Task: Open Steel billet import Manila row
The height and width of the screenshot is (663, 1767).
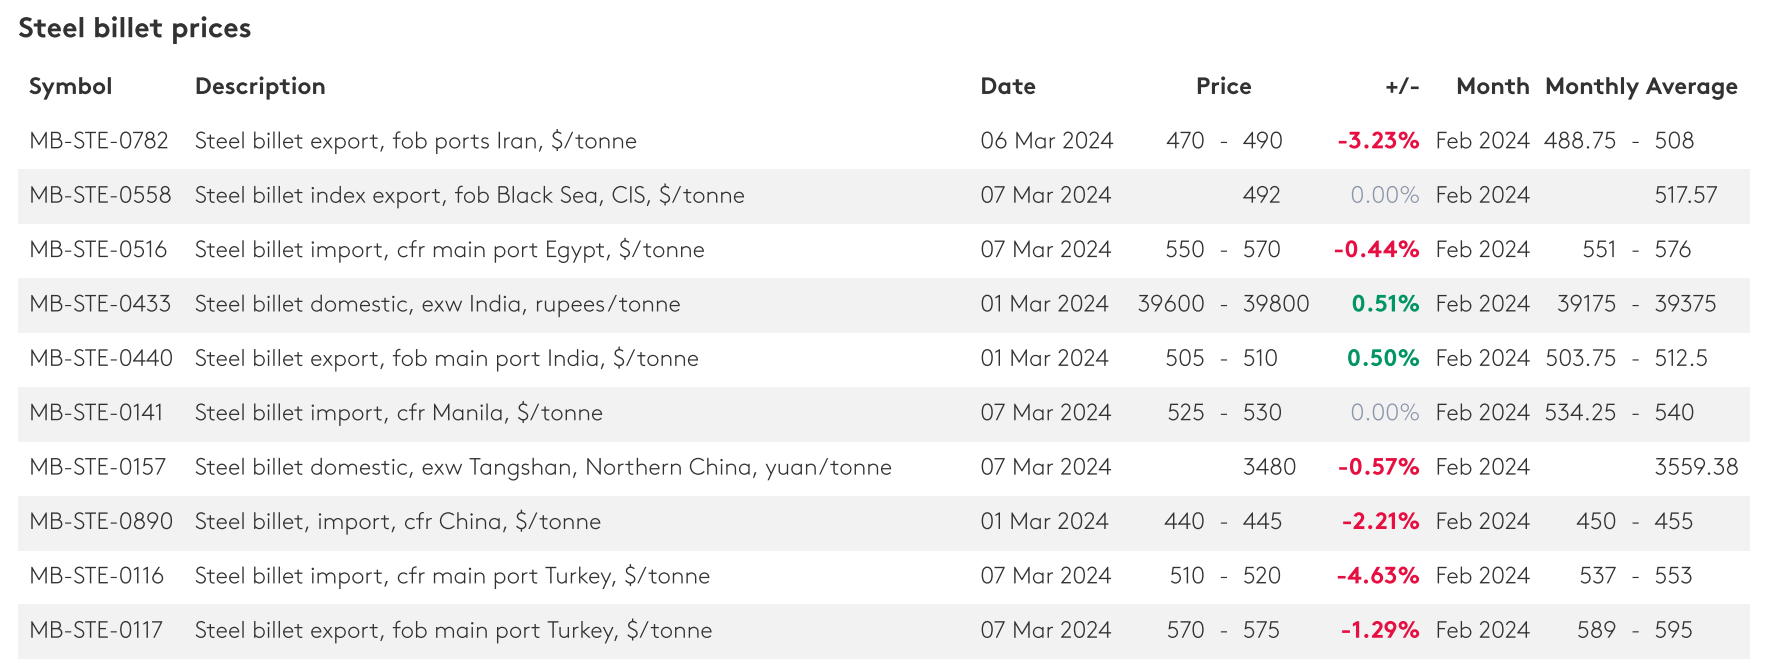Action: (x=398, y=413)
